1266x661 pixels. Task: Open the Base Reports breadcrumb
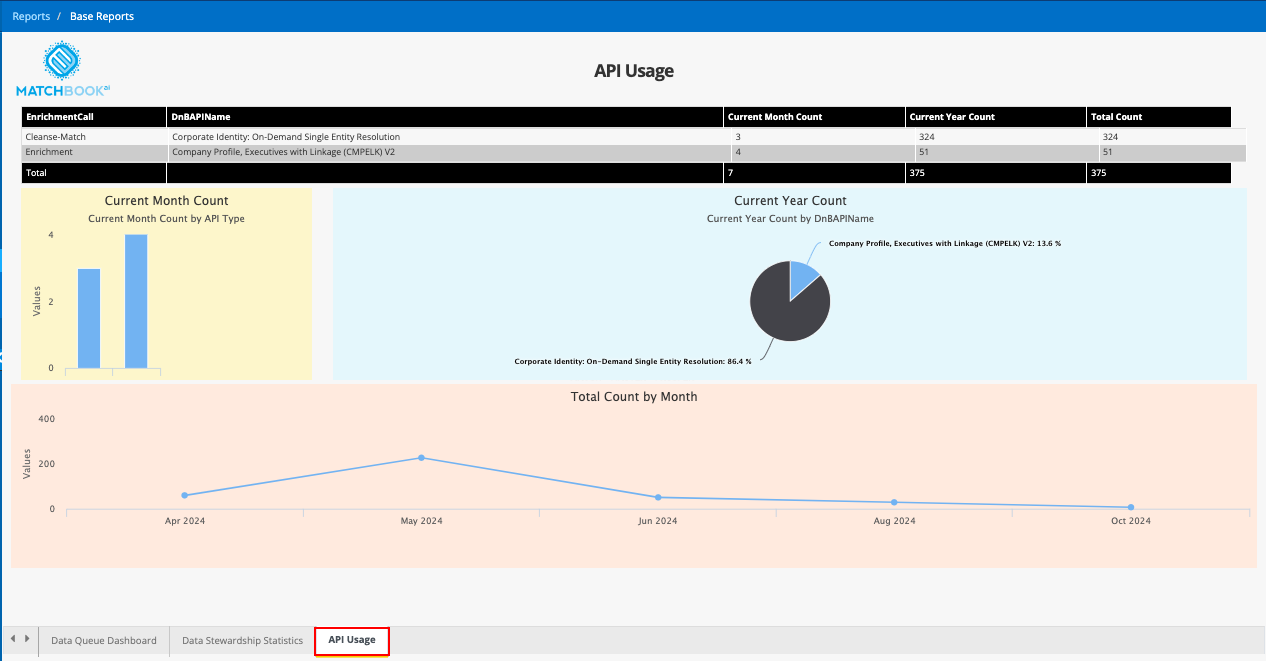point(102,16)
